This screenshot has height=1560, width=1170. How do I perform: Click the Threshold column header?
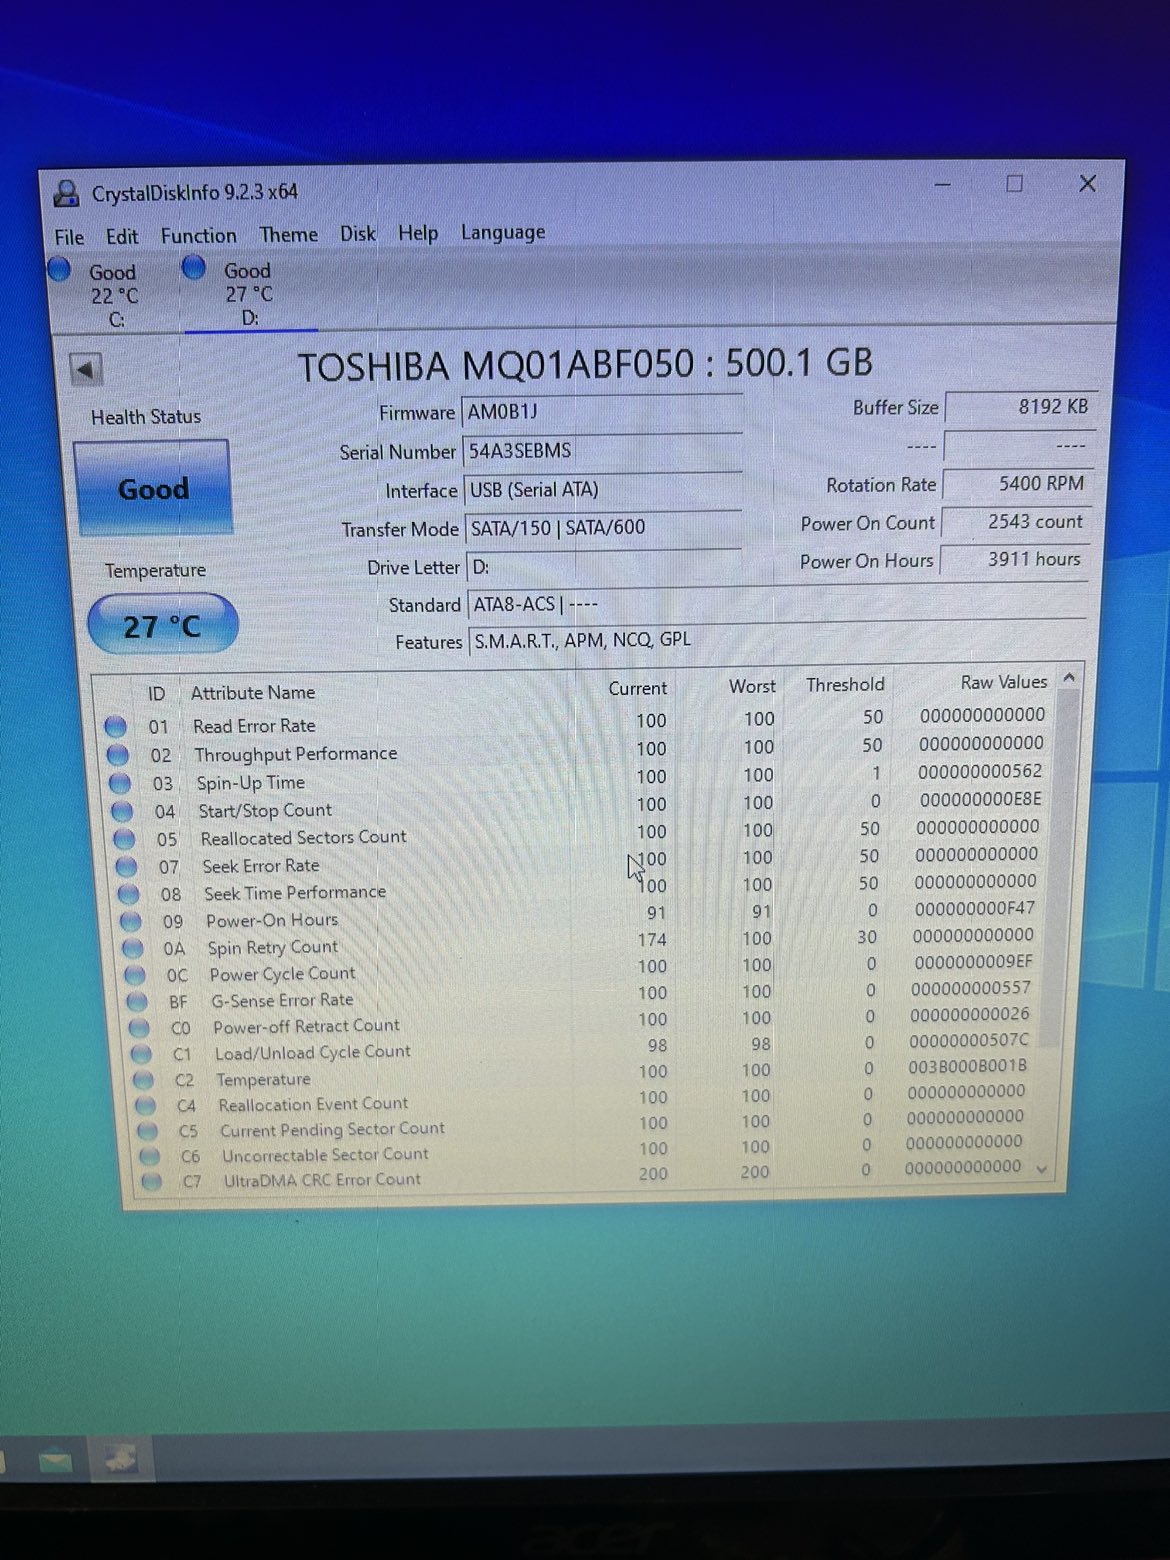(845, 685)
